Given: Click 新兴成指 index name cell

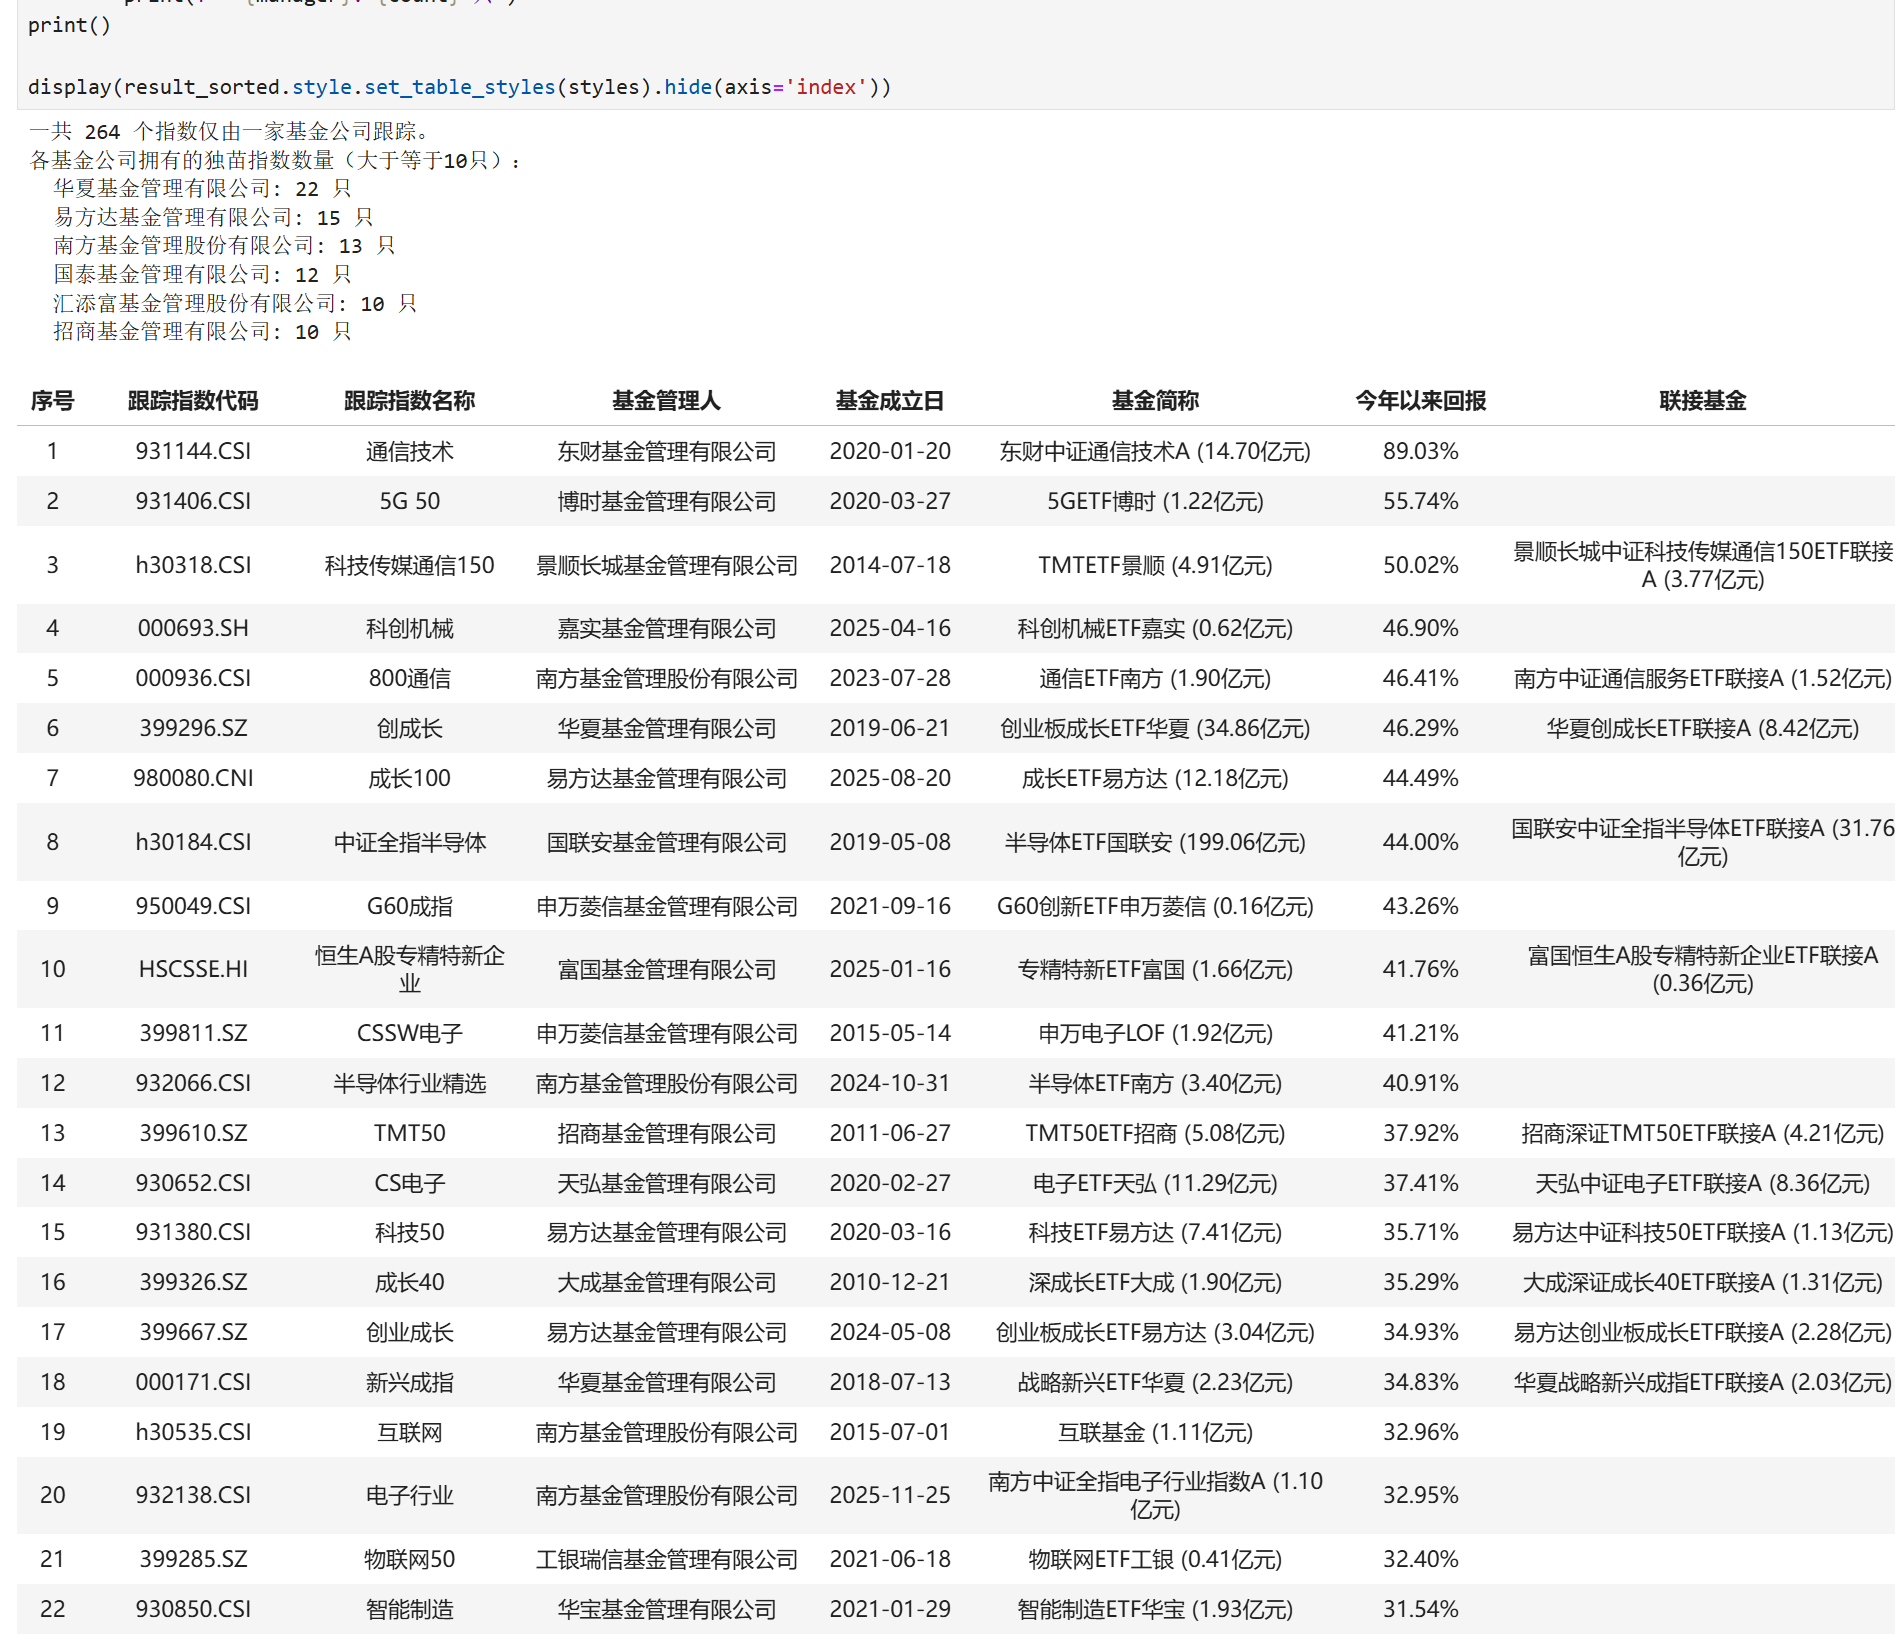Looking at the screenshot, I should click(409, 1382).
